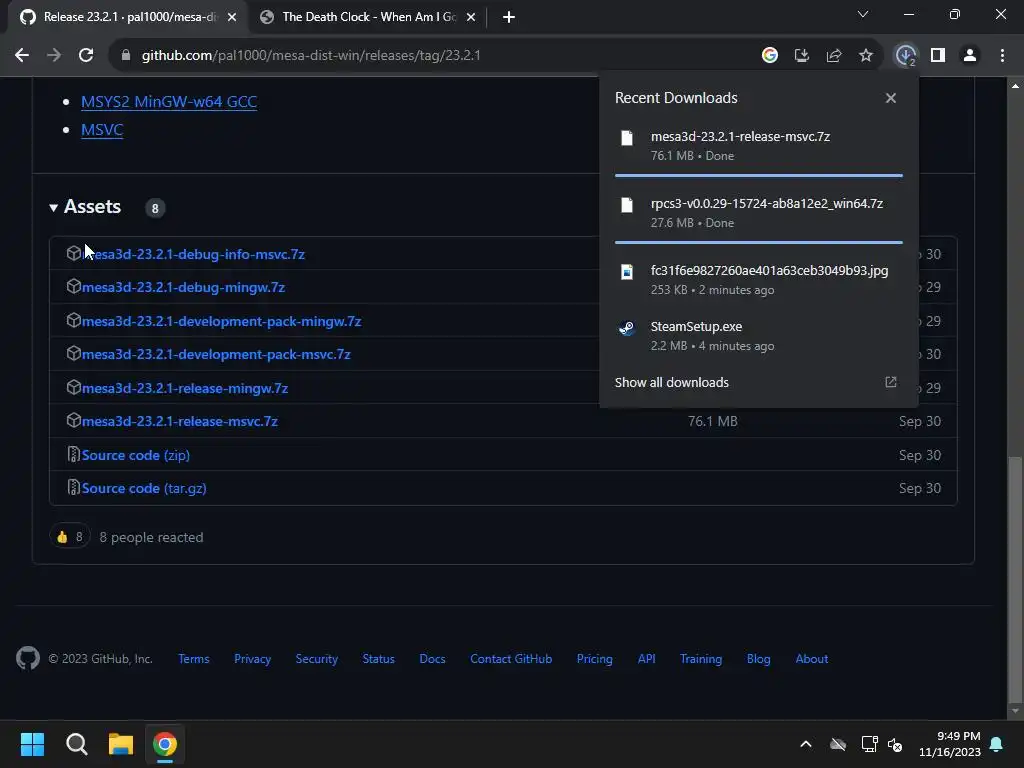
Task: Download mesa3d-23.2.1-development-pack-mingw.7z
Action: (221, 321)
